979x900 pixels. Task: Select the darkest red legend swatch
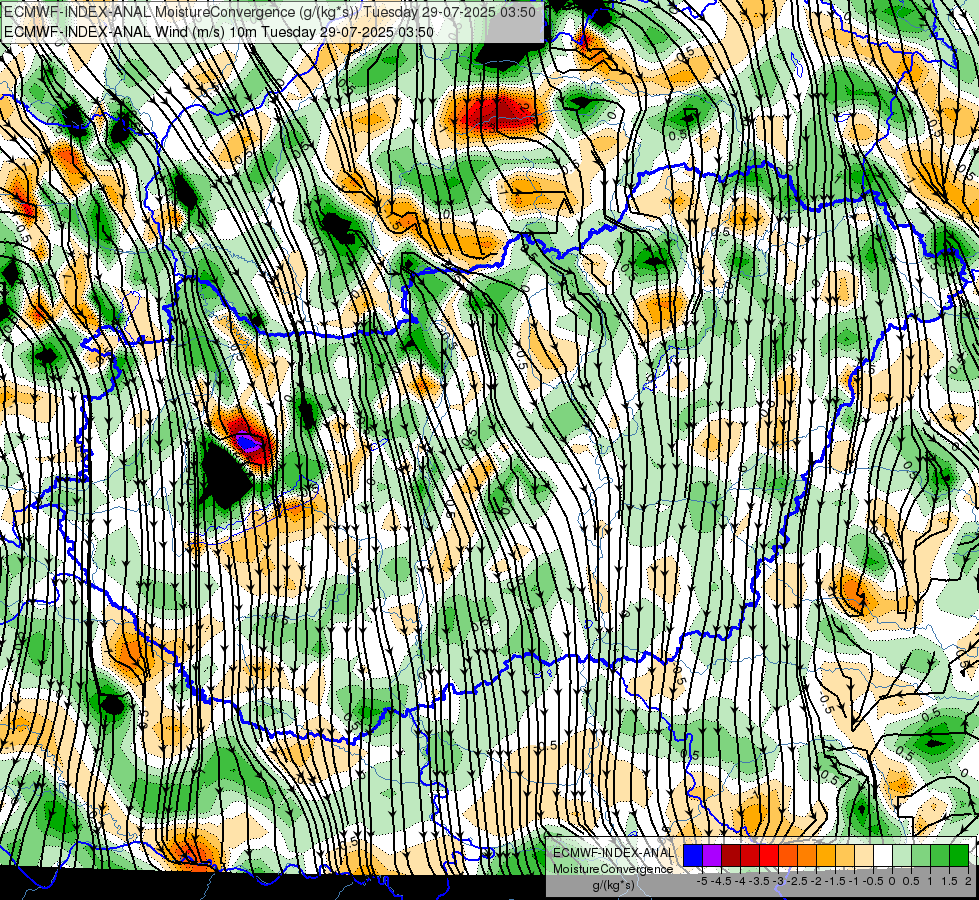tap(731, 855)
